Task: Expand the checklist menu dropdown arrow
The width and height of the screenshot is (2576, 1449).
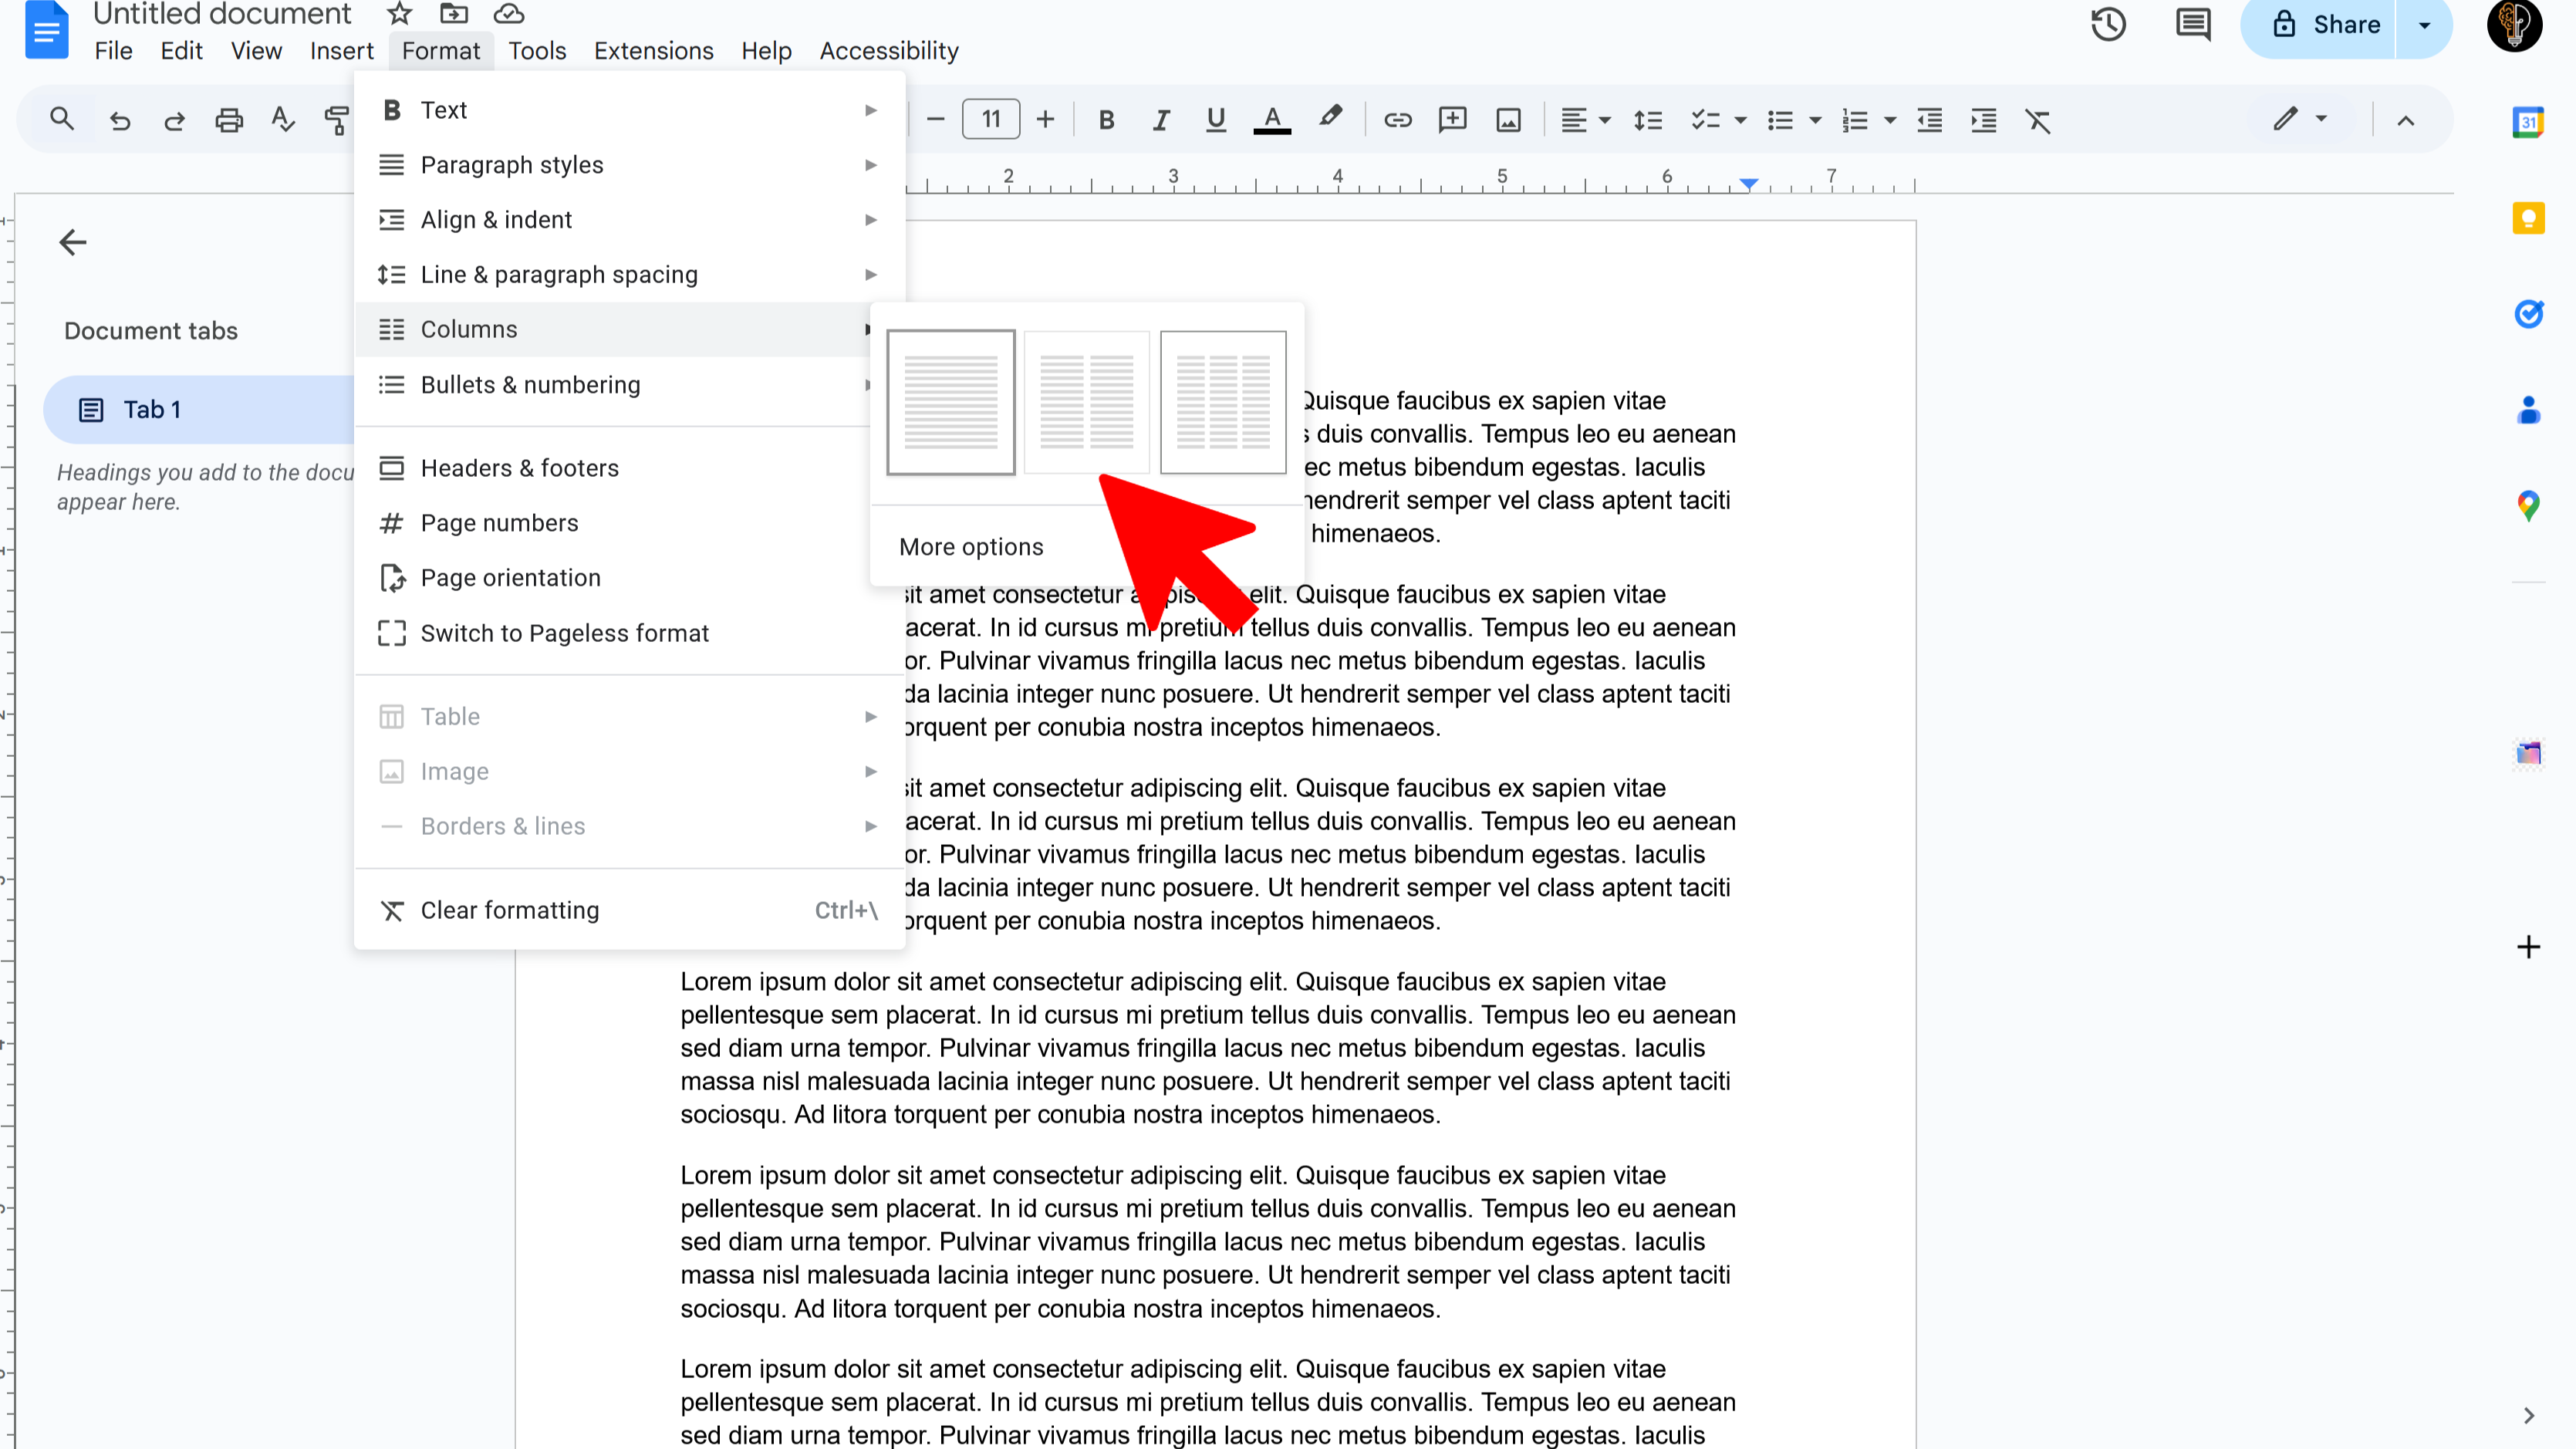Action: click(1740, 121)
